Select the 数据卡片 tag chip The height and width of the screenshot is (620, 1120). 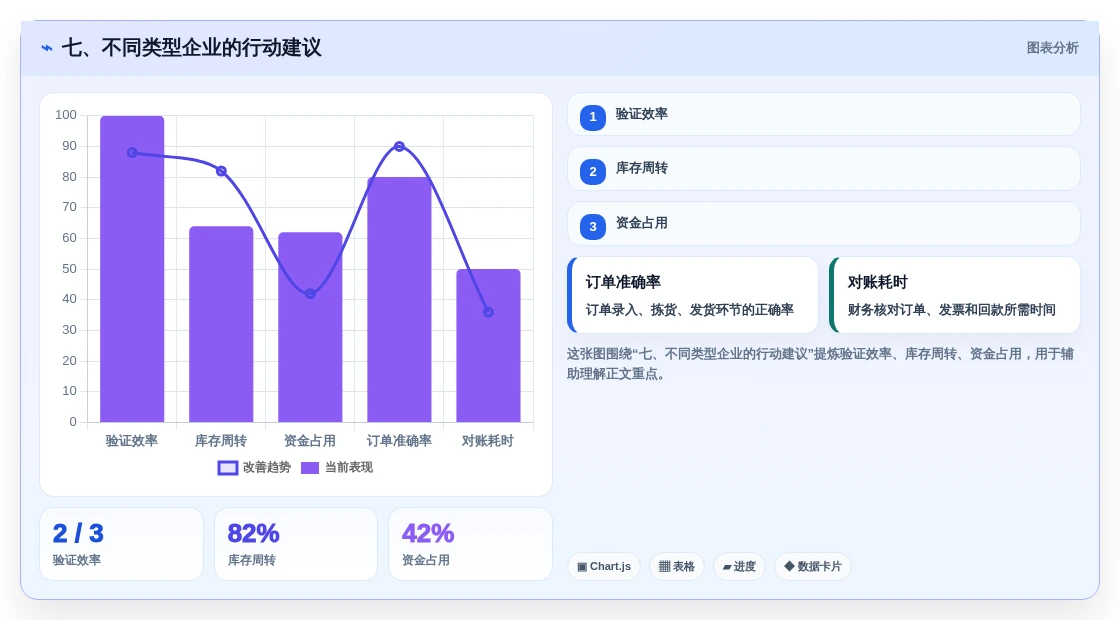813,566
